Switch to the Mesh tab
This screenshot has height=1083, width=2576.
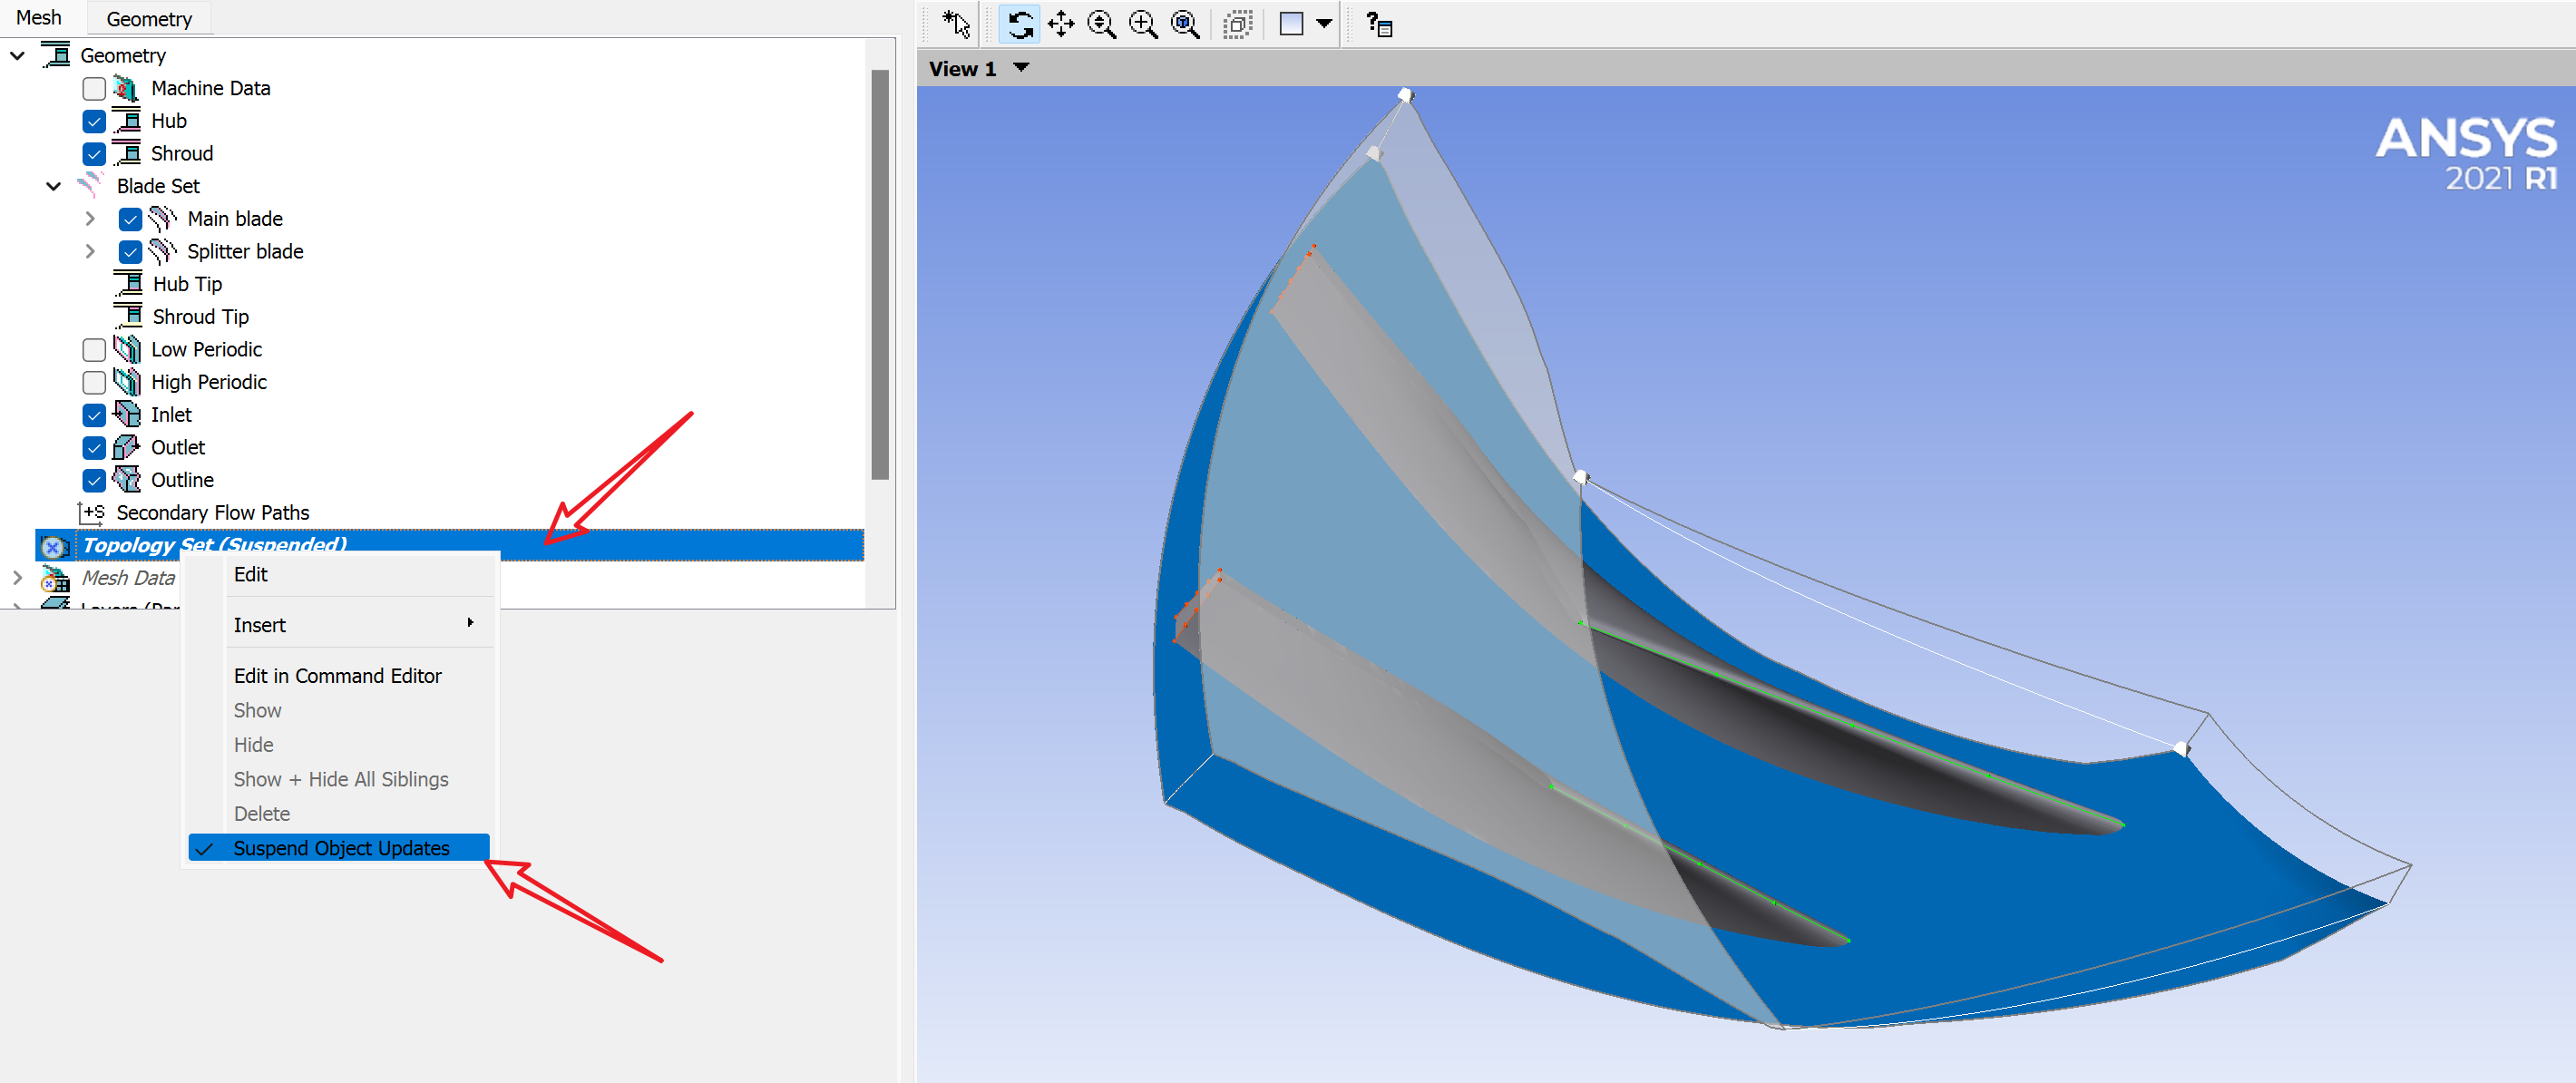point(38,18)
